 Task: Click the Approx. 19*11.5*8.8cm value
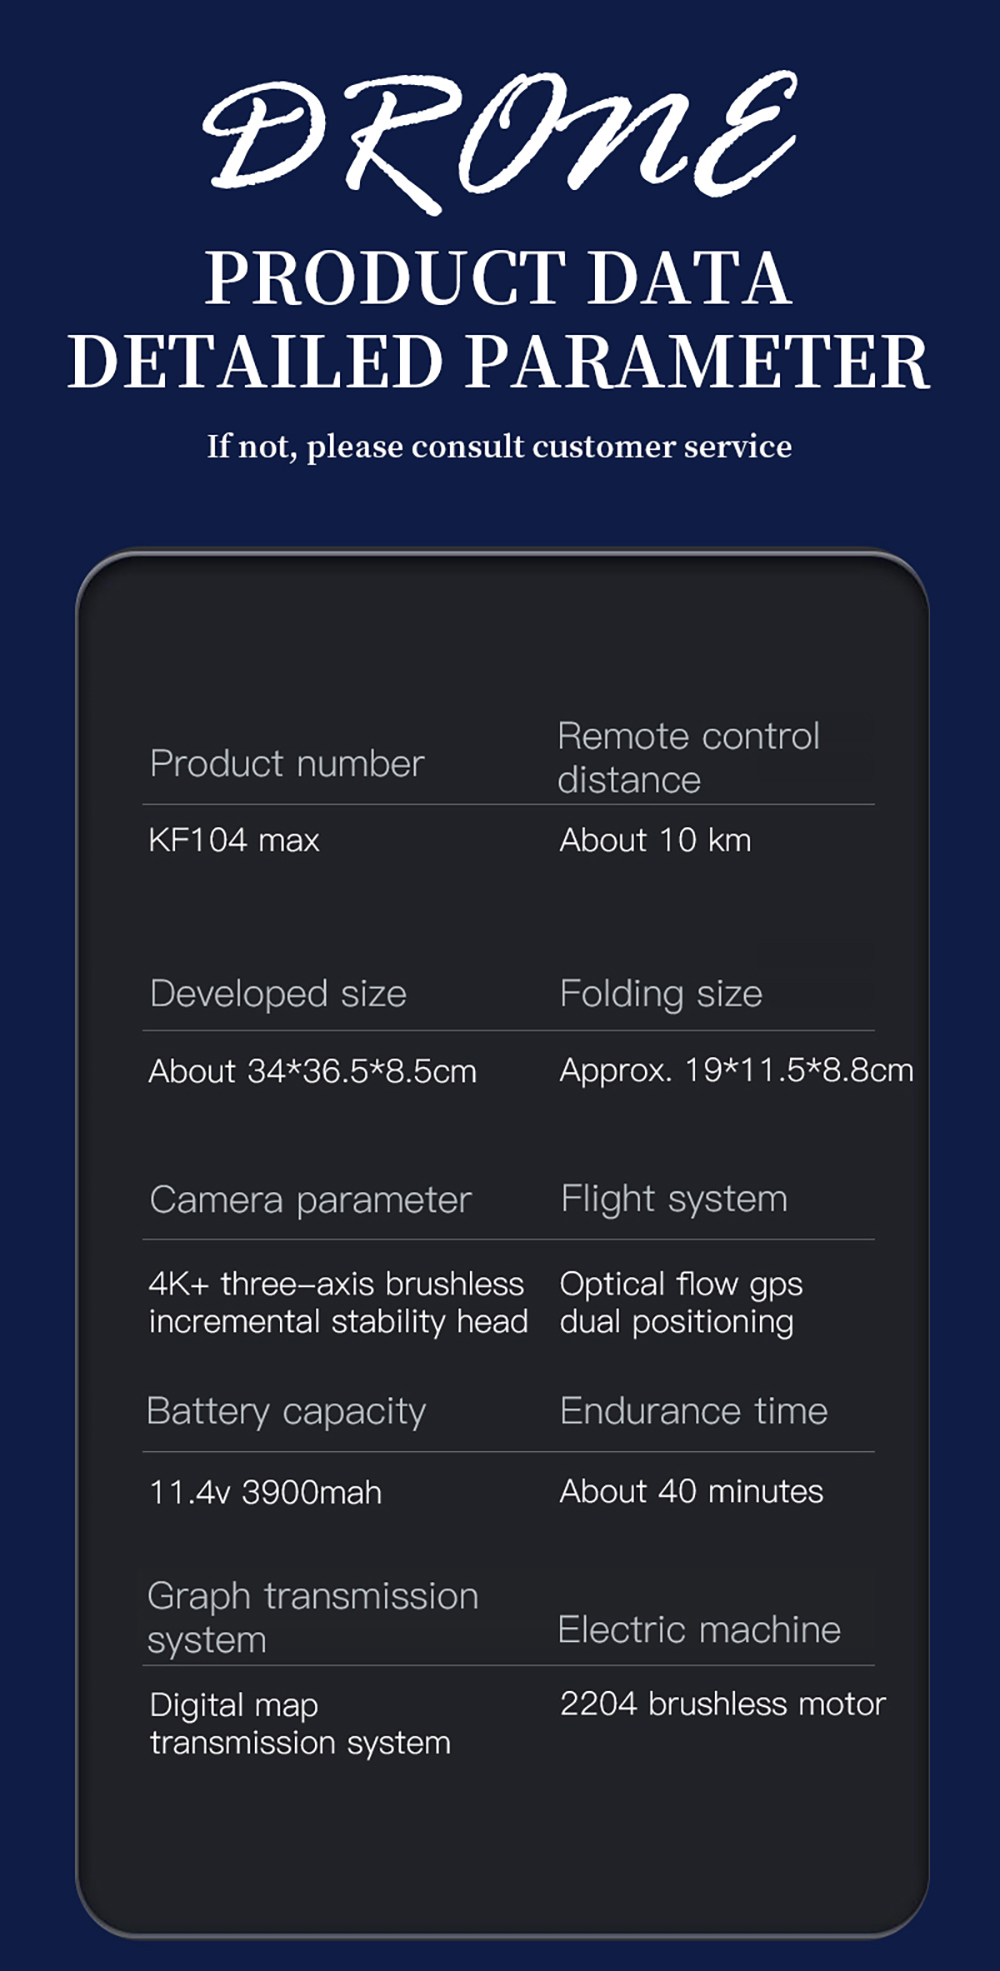click(736, 1071)
